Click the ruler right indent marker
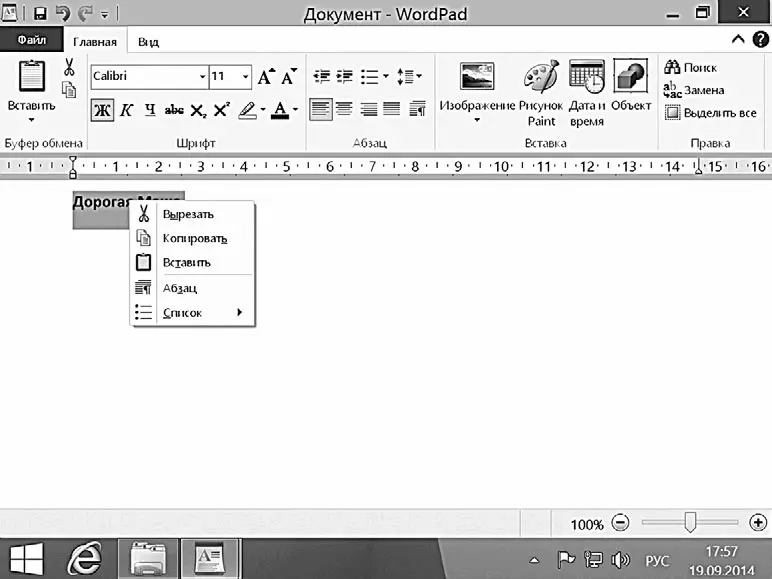 698,168
